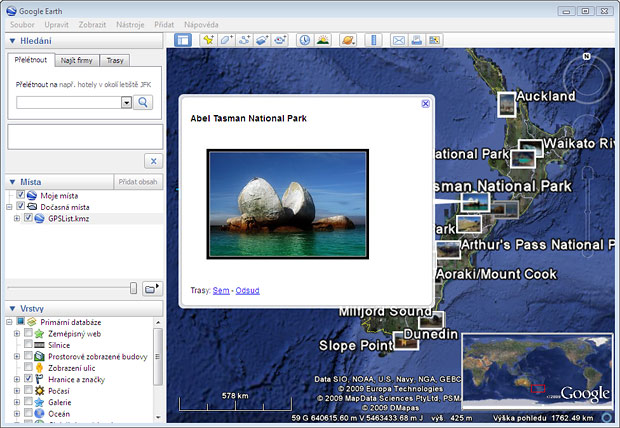The width and height of the screenshot is (620, 428).
Task: Click the folder icon below Místa panel
Action: (152, 289)
